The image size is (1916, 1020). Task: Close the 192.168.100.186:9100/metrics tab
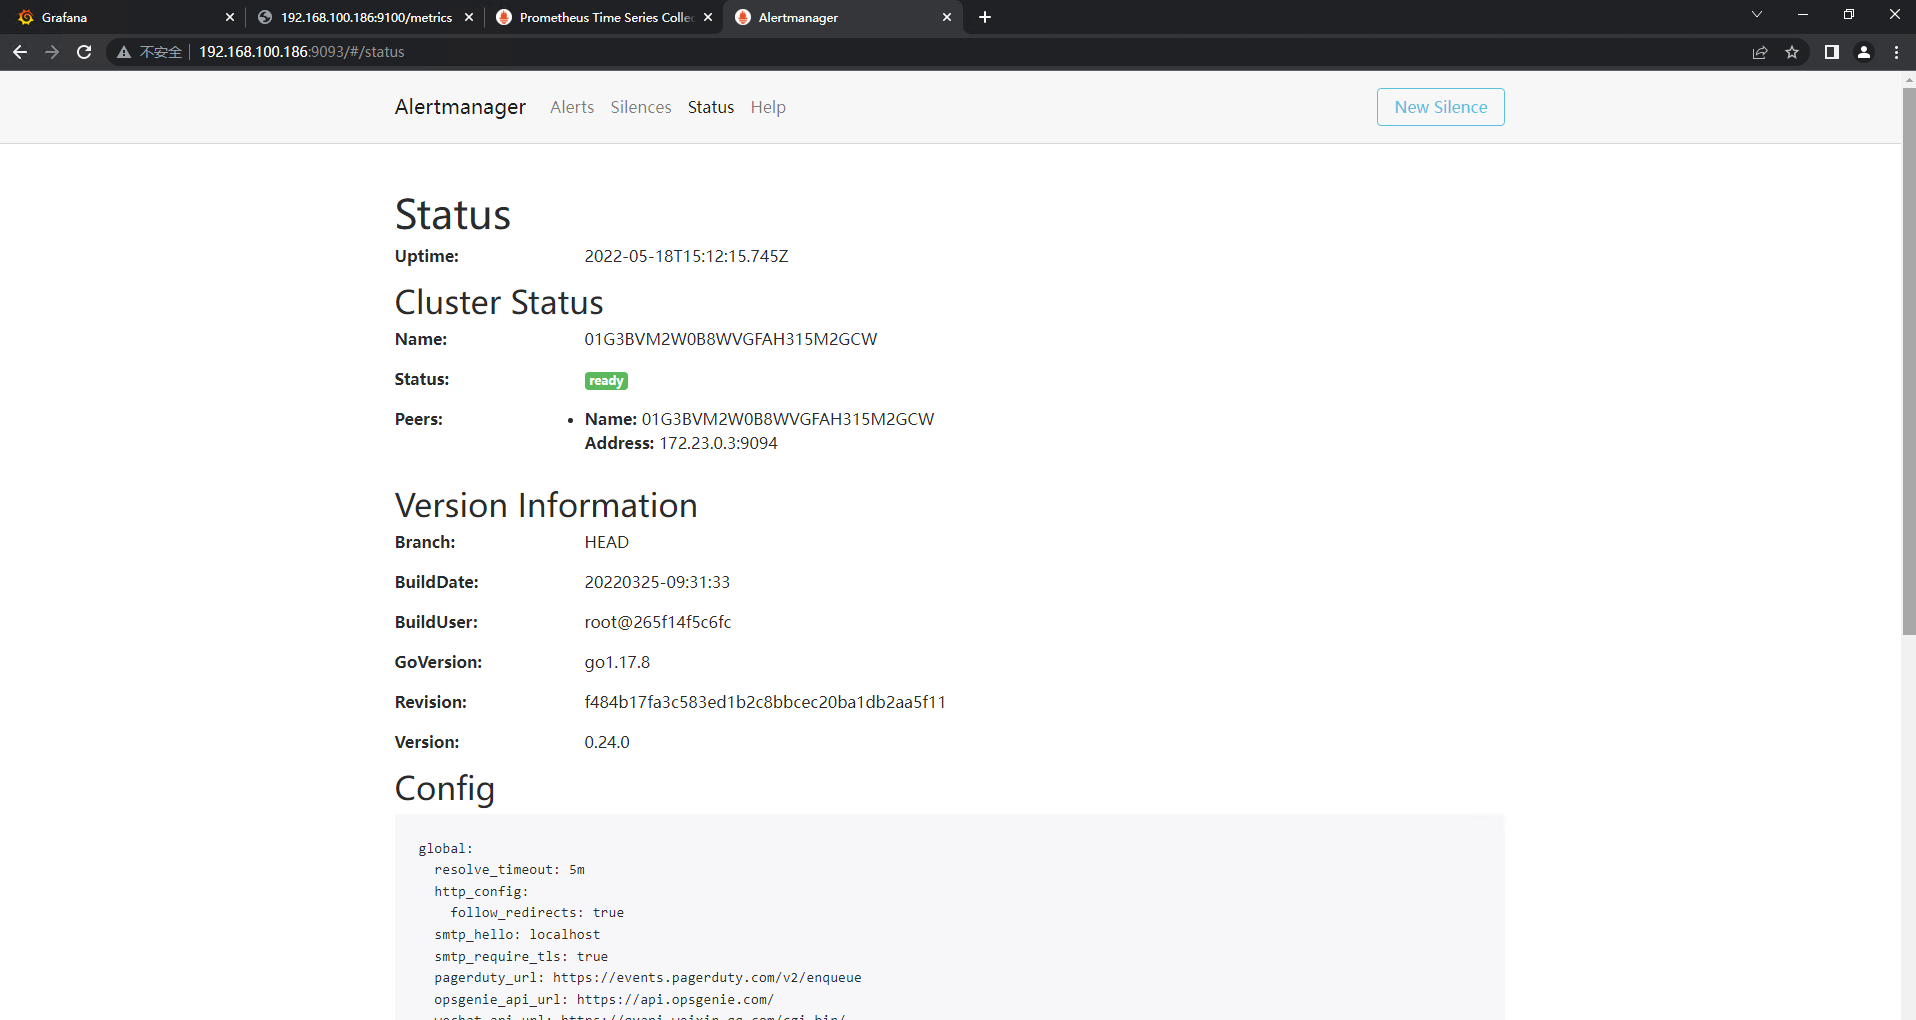(469, 17)
